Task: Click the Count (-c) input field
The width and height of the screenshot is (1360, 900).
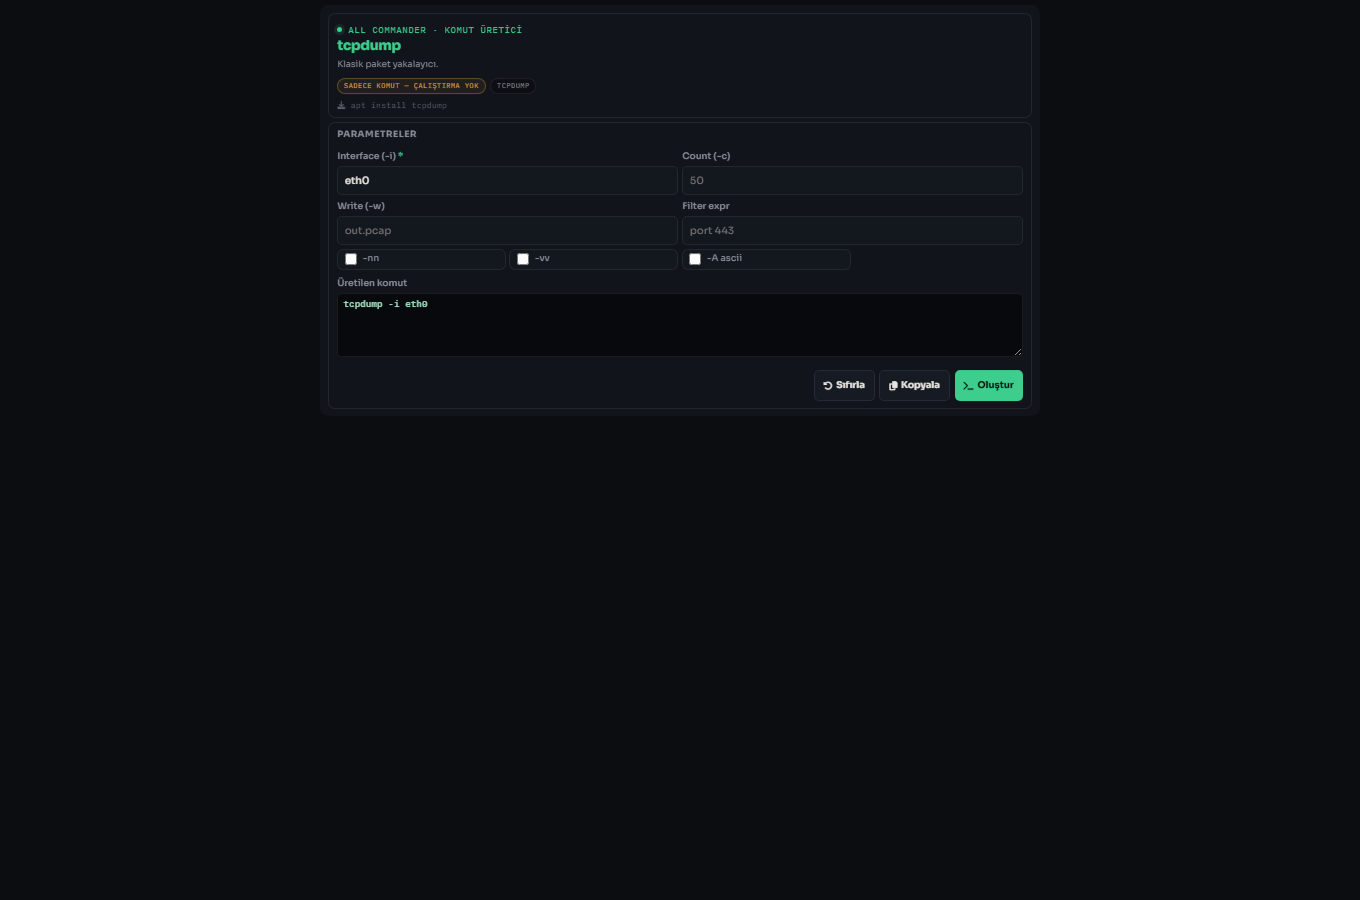Action: coord(852,181)
